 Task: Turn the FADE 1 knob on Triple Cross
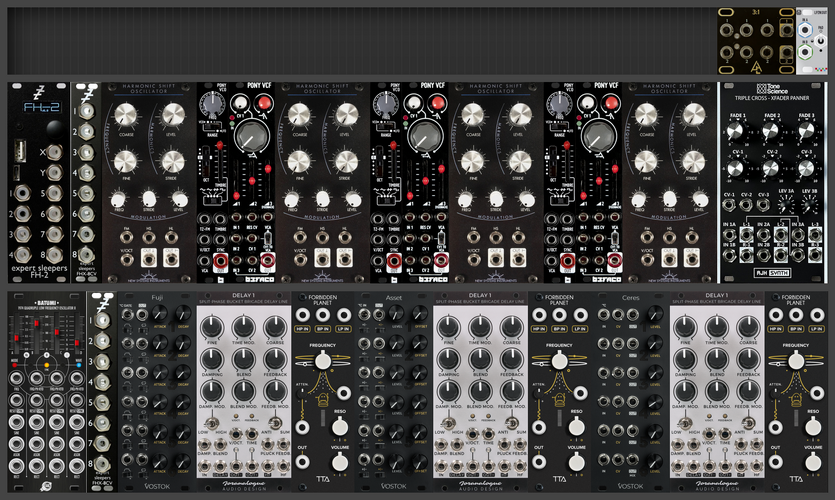pyautogui.click(x=735, y=132)
